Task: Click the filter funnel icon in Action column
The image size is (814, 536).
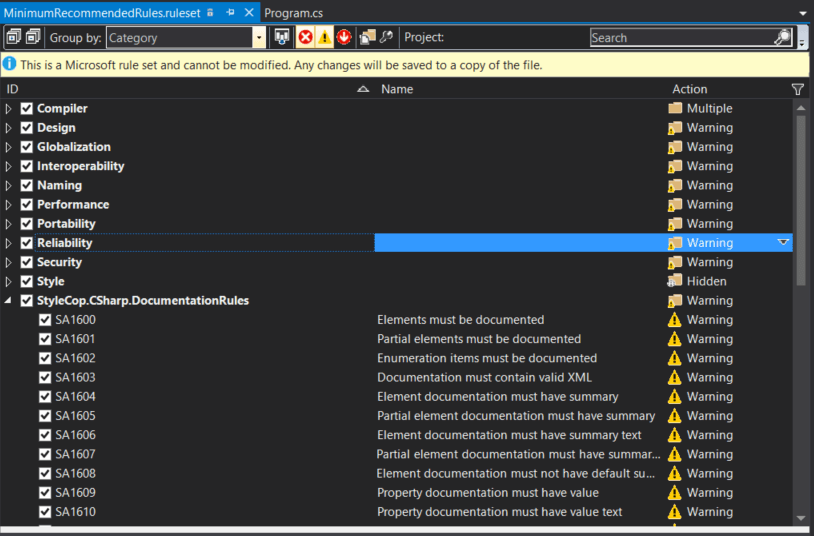Action: 798,89
